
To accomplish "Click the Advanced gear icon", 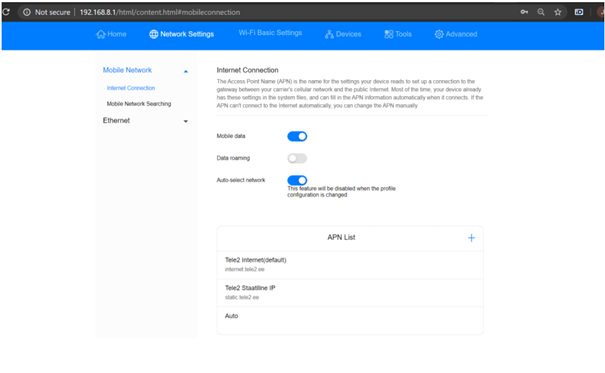I will (439, 34).
